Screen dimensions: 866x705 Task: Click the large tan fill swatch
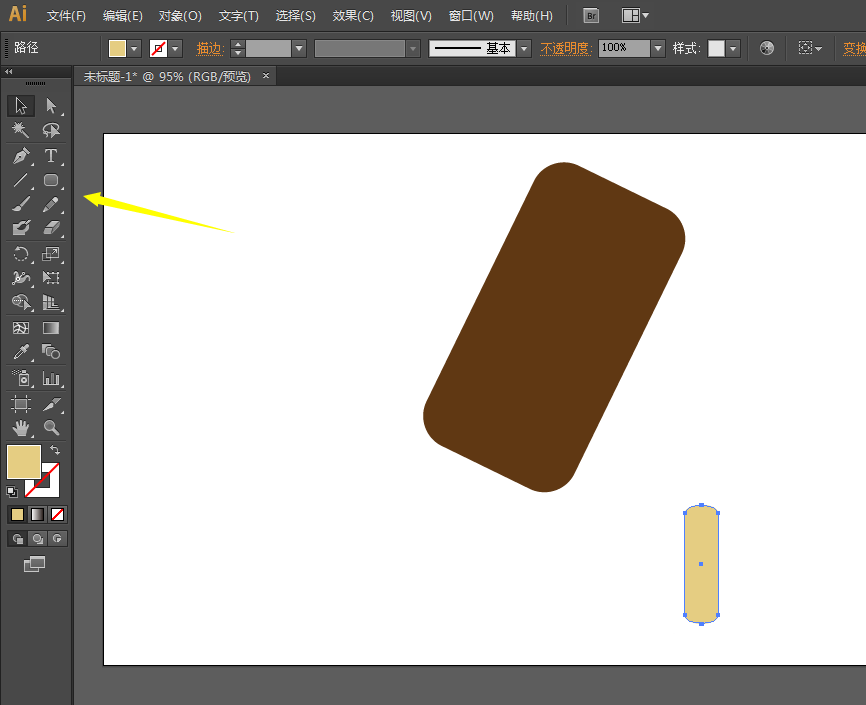(23, 461)
